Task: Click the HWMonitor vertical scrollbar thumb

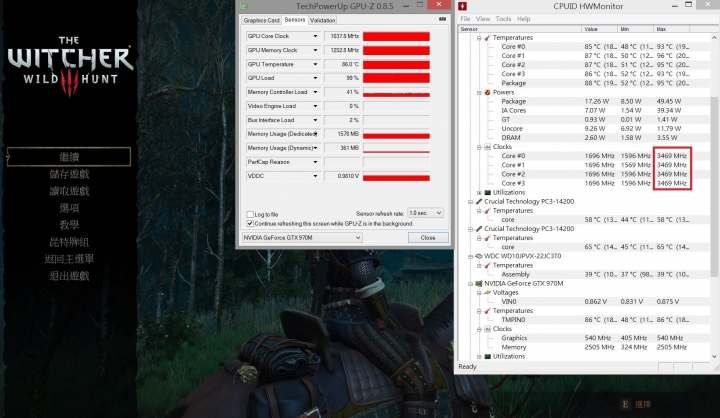Action: [714, 186]
